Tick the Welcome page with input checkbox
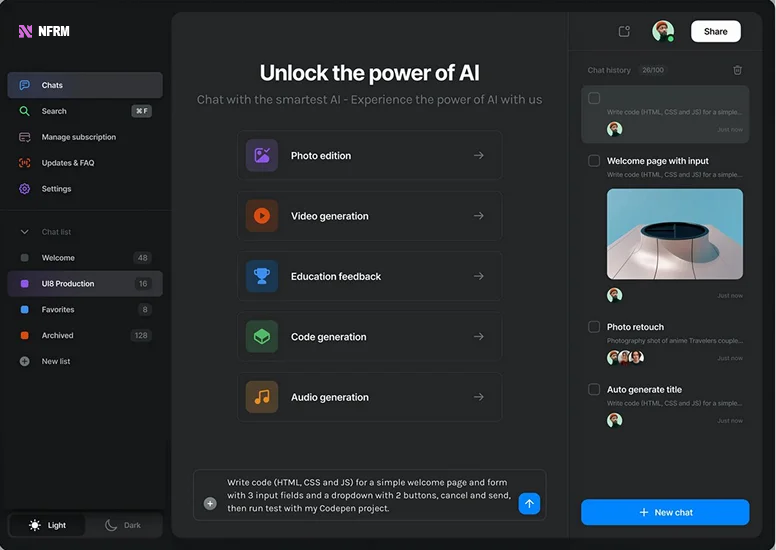The width and height of the screenshot is (776, 550). [594, 161]
